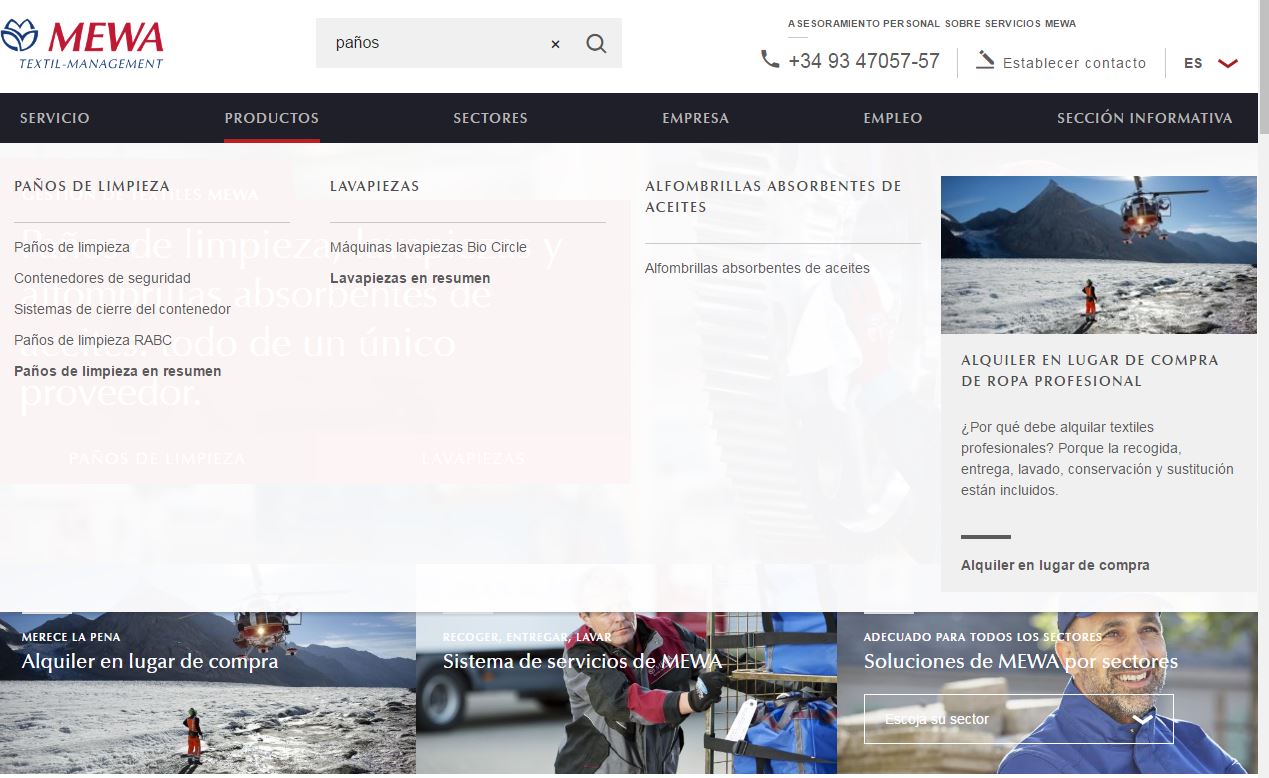Screen dimensions: 1269x778
Task: Click the contact icon beside Establecer contacto
Action: pos(985,60)
